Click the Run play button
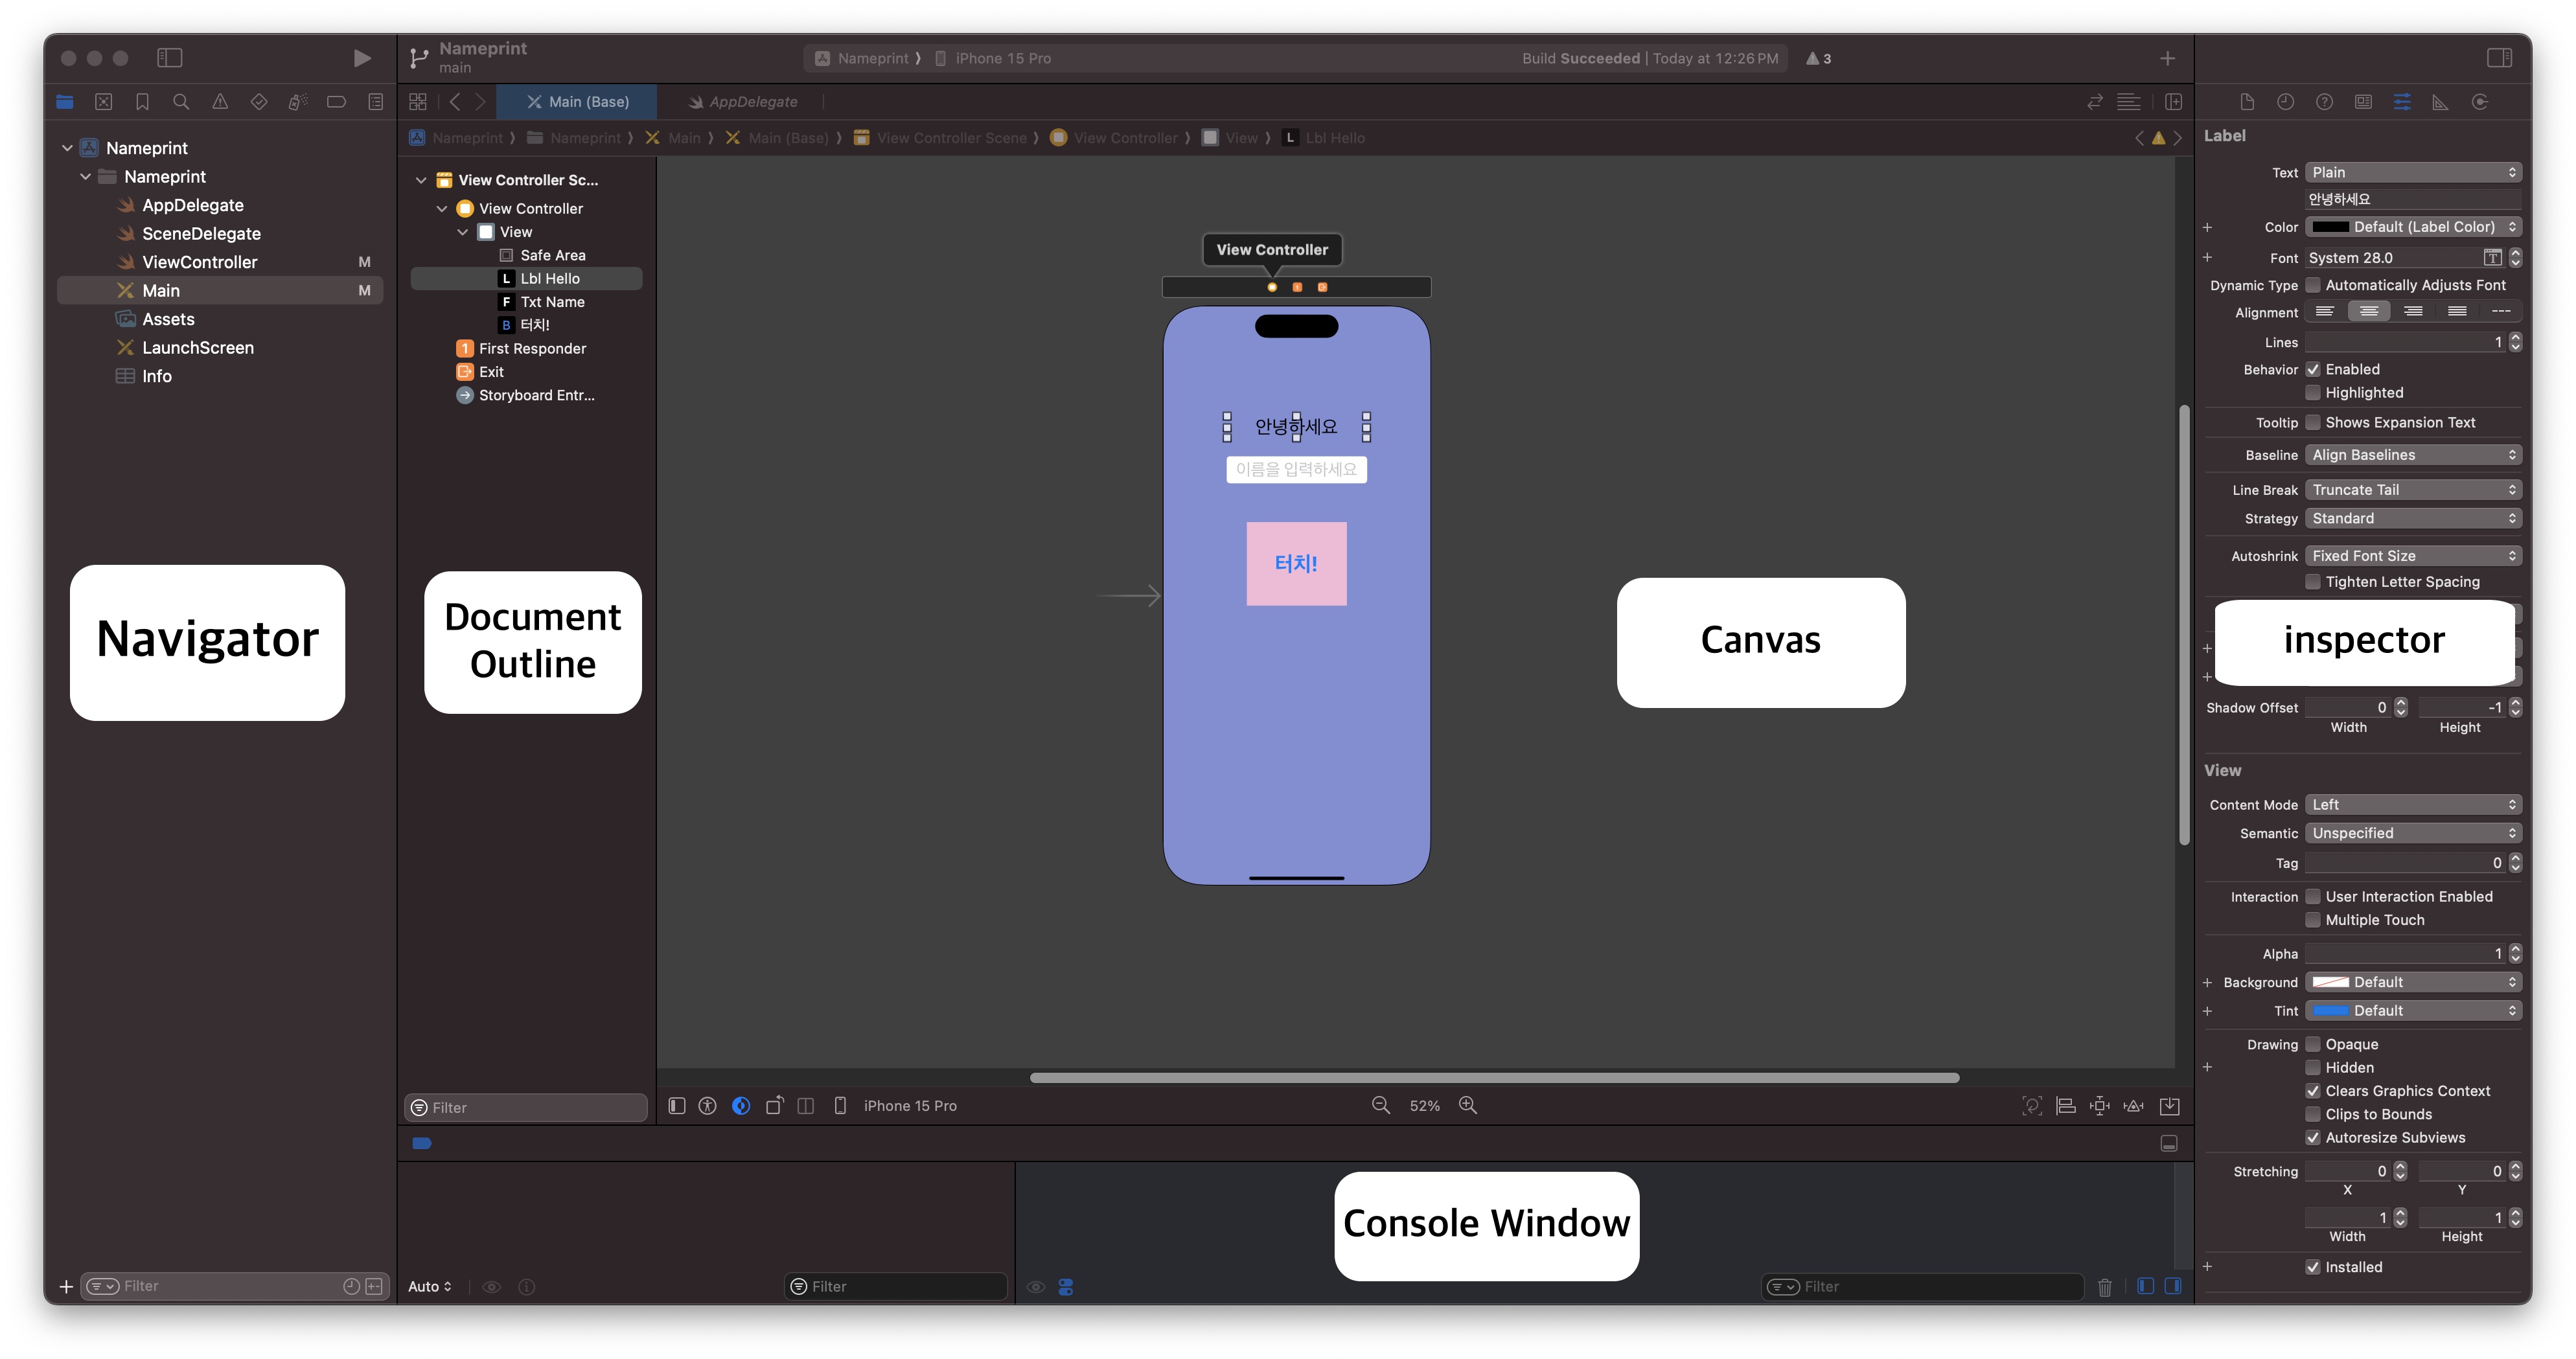 point(362,58)
